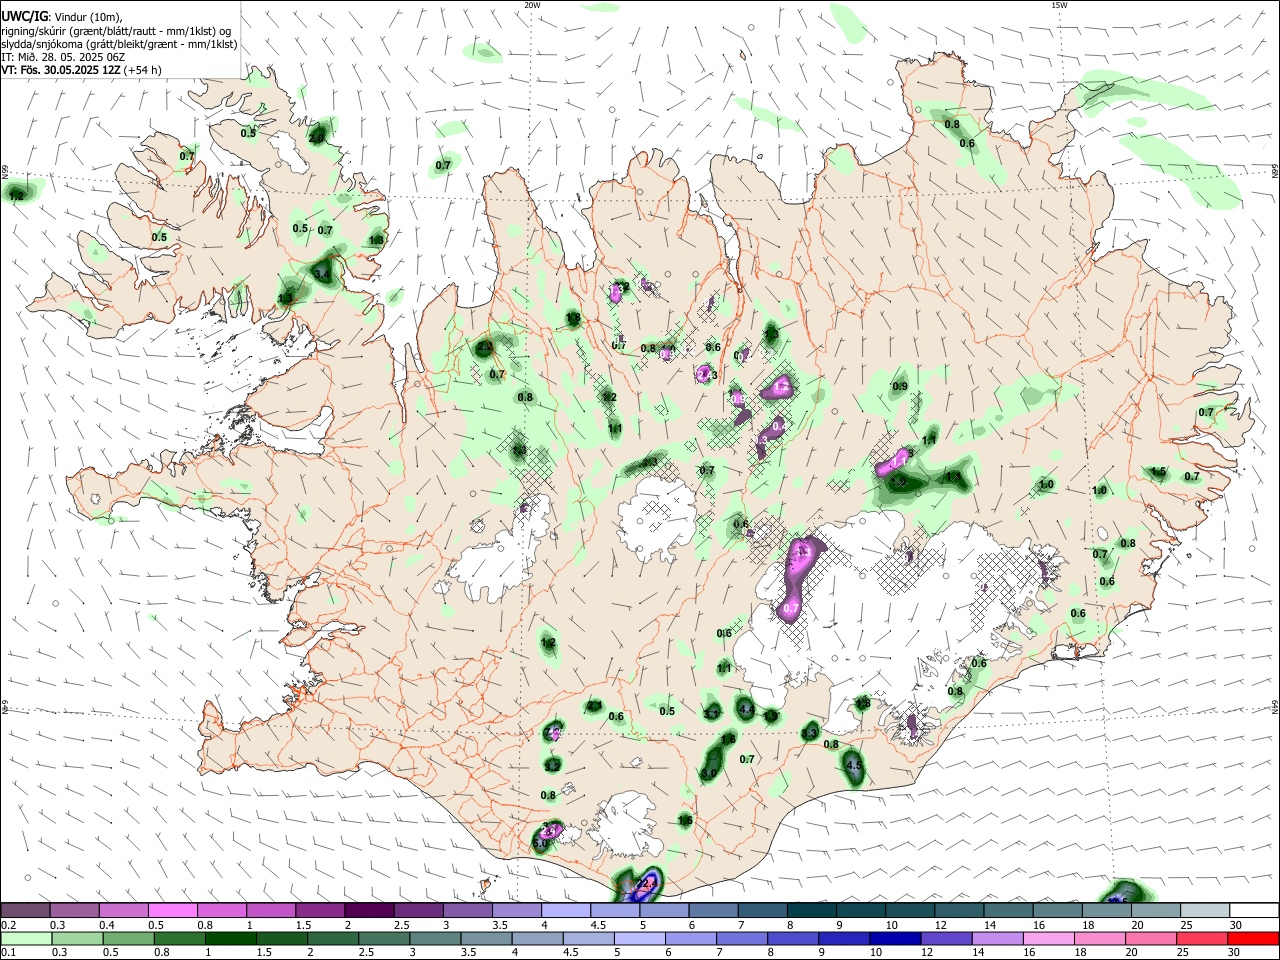Pick the dark teal 8–9 snow swatch

point(811,910)
